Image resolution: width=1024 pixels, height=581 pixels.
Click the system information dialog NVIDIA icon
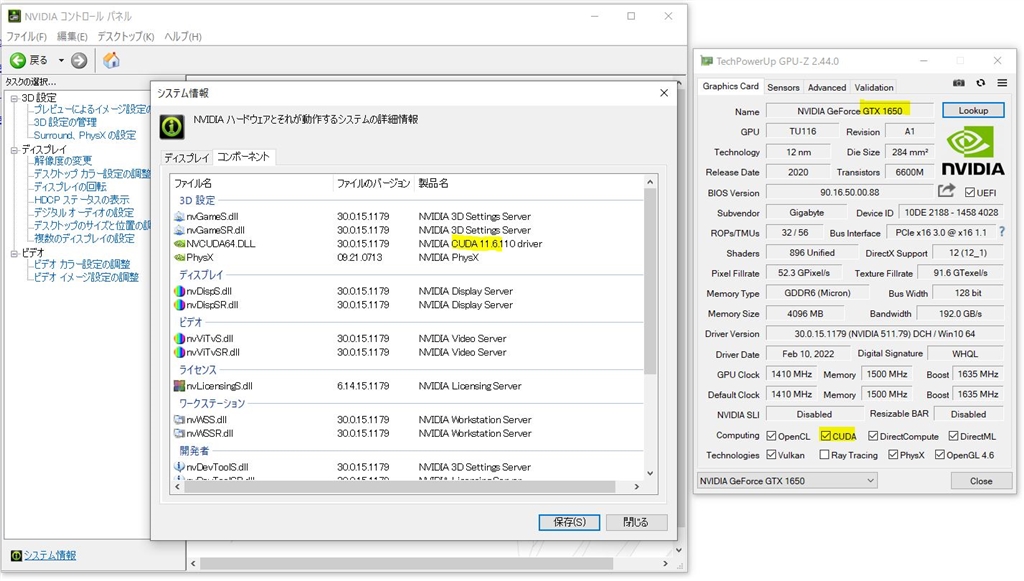coord(172,127)
